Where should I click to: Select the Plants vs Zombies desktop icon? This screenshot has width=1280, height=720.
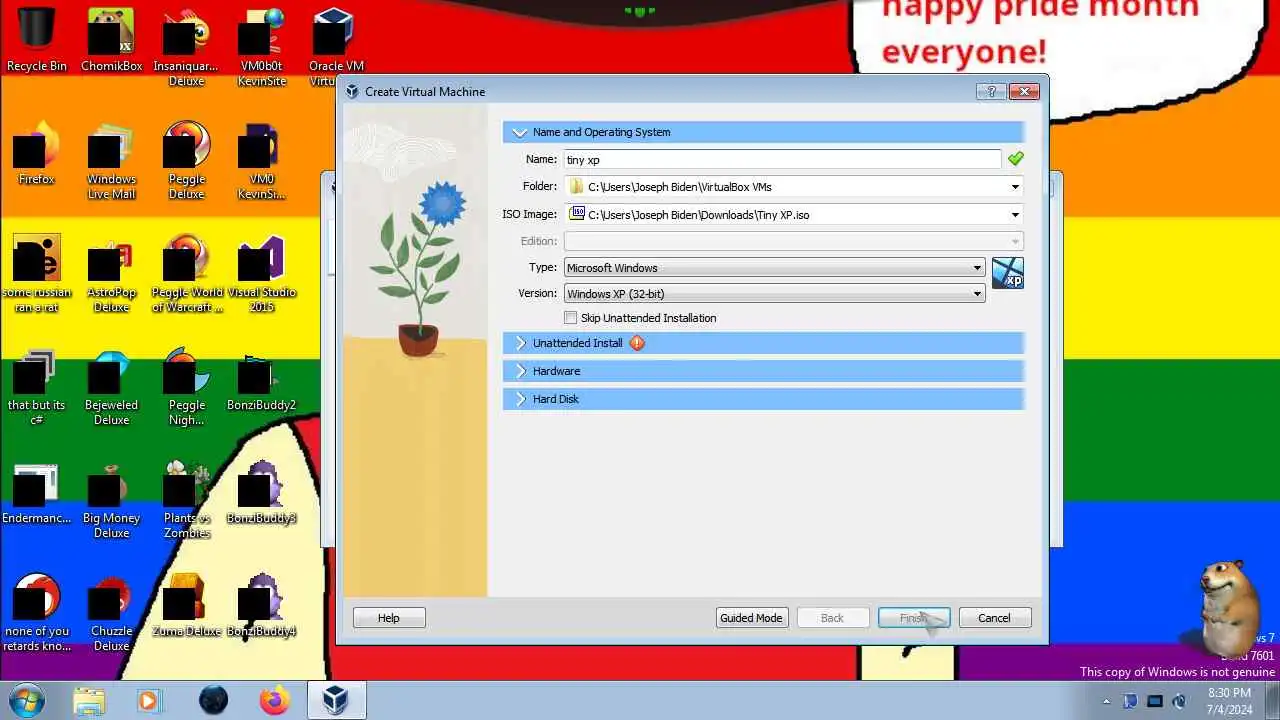pos(186,499)
